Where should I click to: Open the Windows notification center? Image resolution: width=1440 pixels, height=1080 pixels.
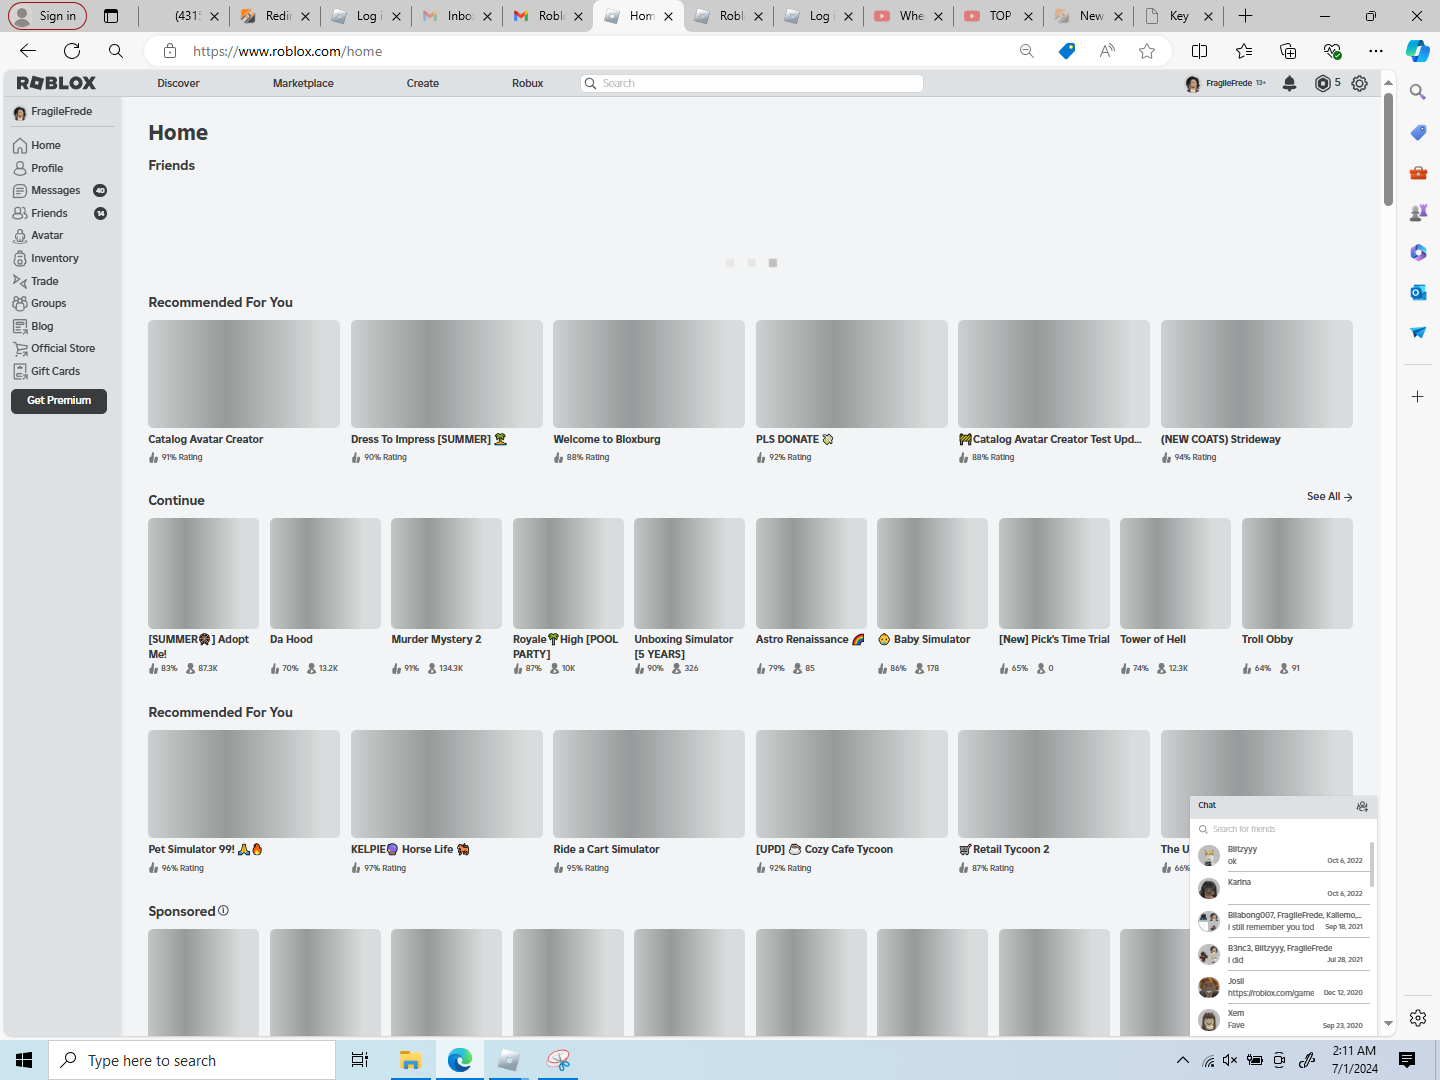(x=1407, y=1060)
